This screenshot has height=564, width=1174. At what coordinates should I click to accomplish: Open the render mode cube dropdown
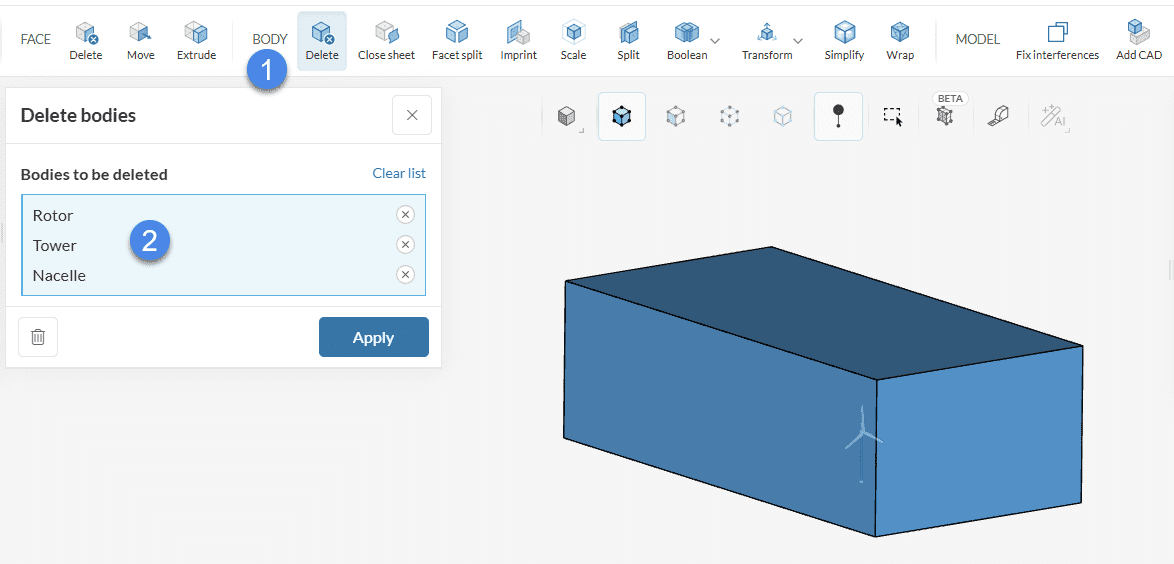pyautogui.click(x=567, y=117)
